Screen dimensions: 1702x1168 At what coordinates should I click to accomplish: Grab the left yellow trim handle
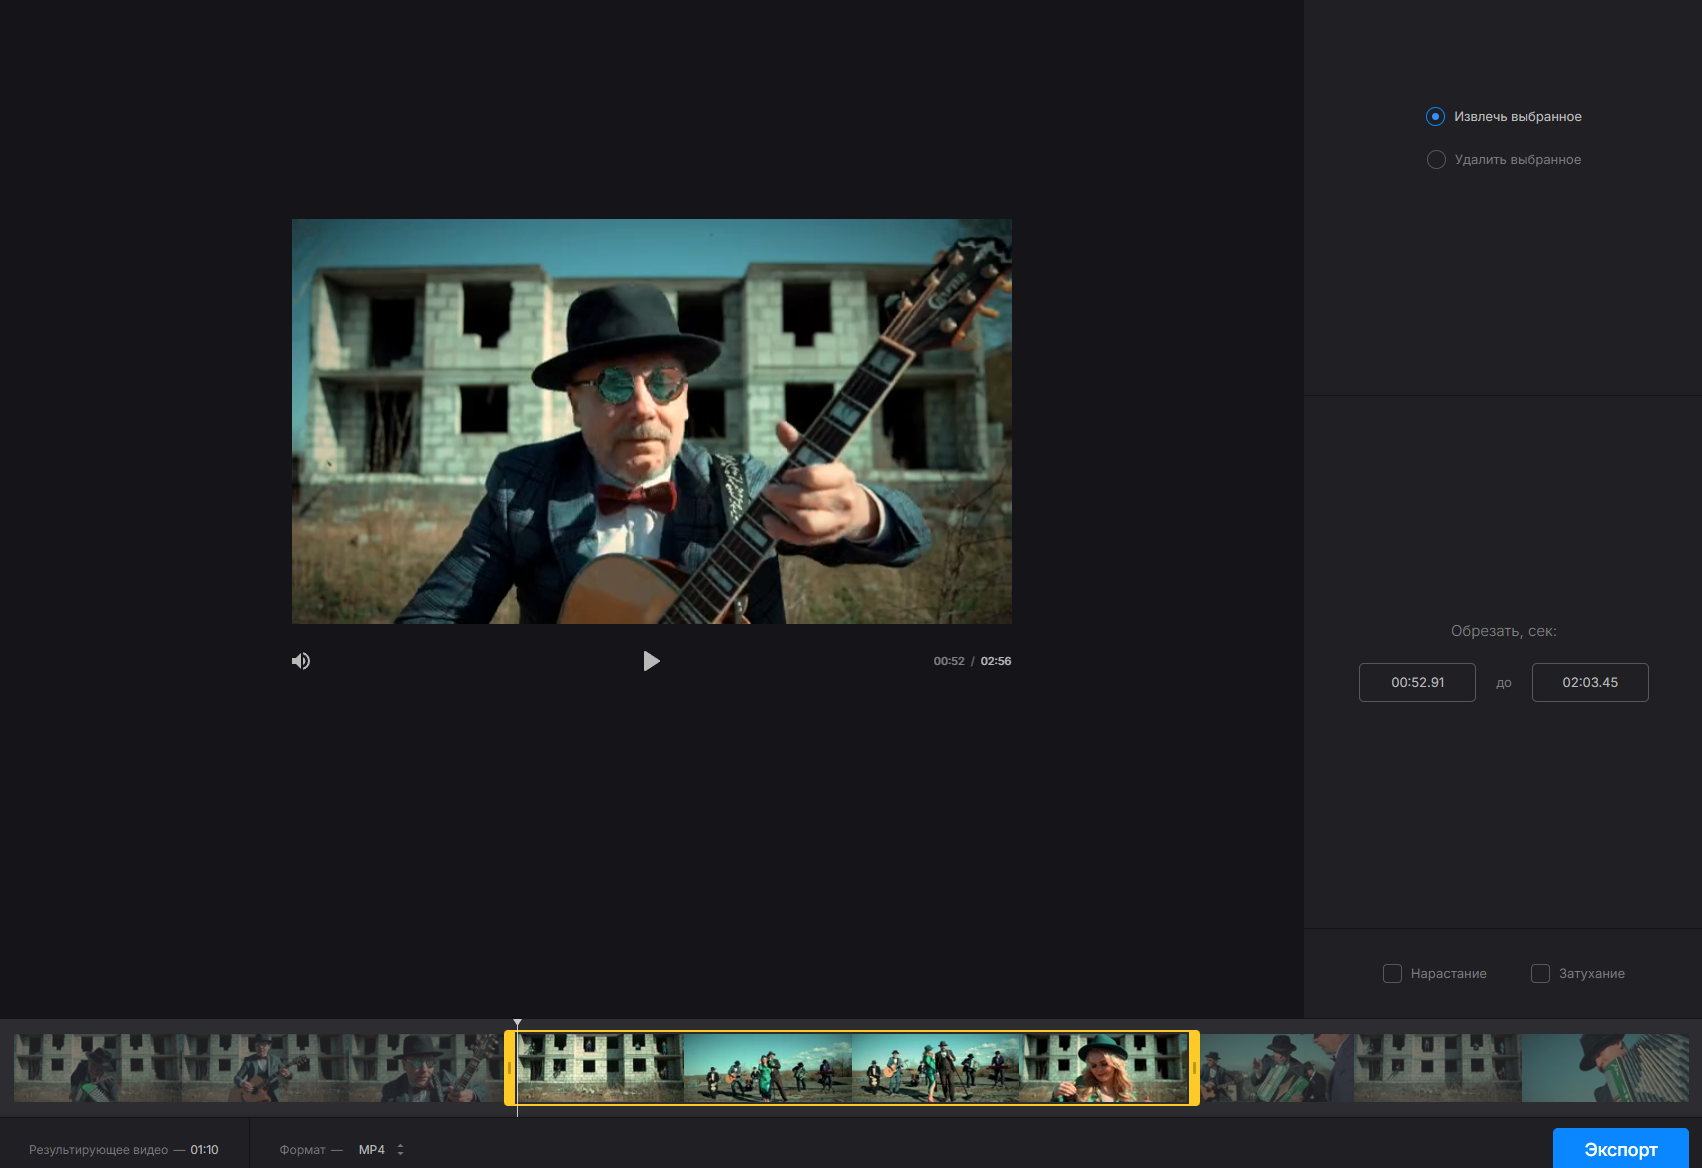pyautogui.click(x=510, y=1068)
